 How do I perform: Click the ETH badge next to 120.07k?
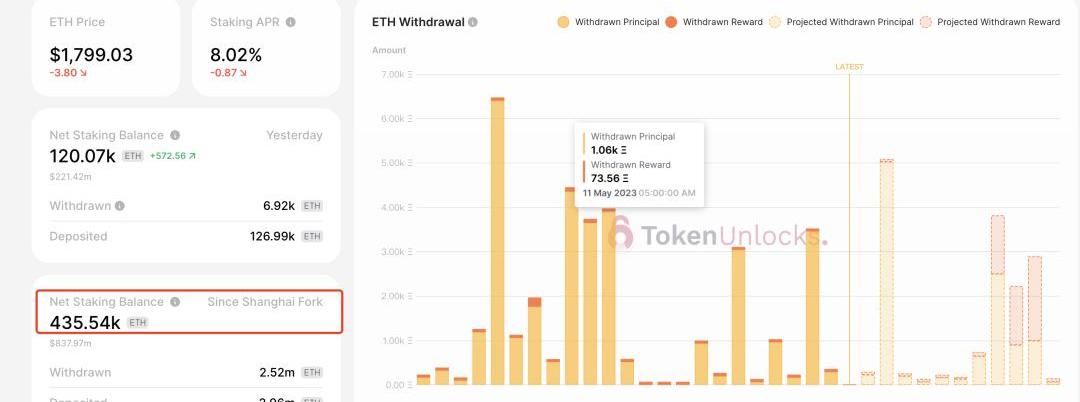[x=133, y=156]
